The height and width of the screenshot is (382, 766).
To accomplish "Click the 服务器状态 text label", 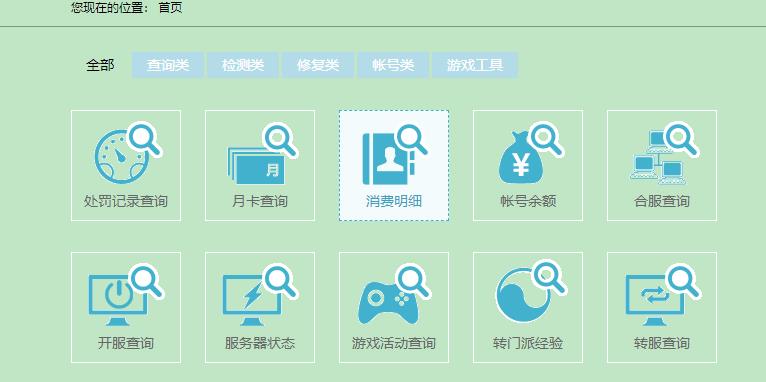I will [x=260, y=343].
